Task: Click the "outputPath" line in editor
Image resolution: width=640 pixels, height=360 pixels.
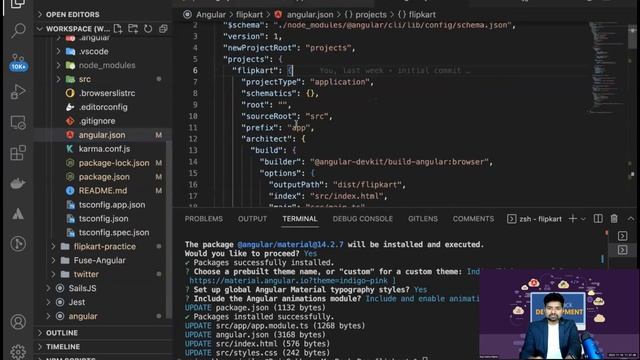Action: (x=337, y=184)
